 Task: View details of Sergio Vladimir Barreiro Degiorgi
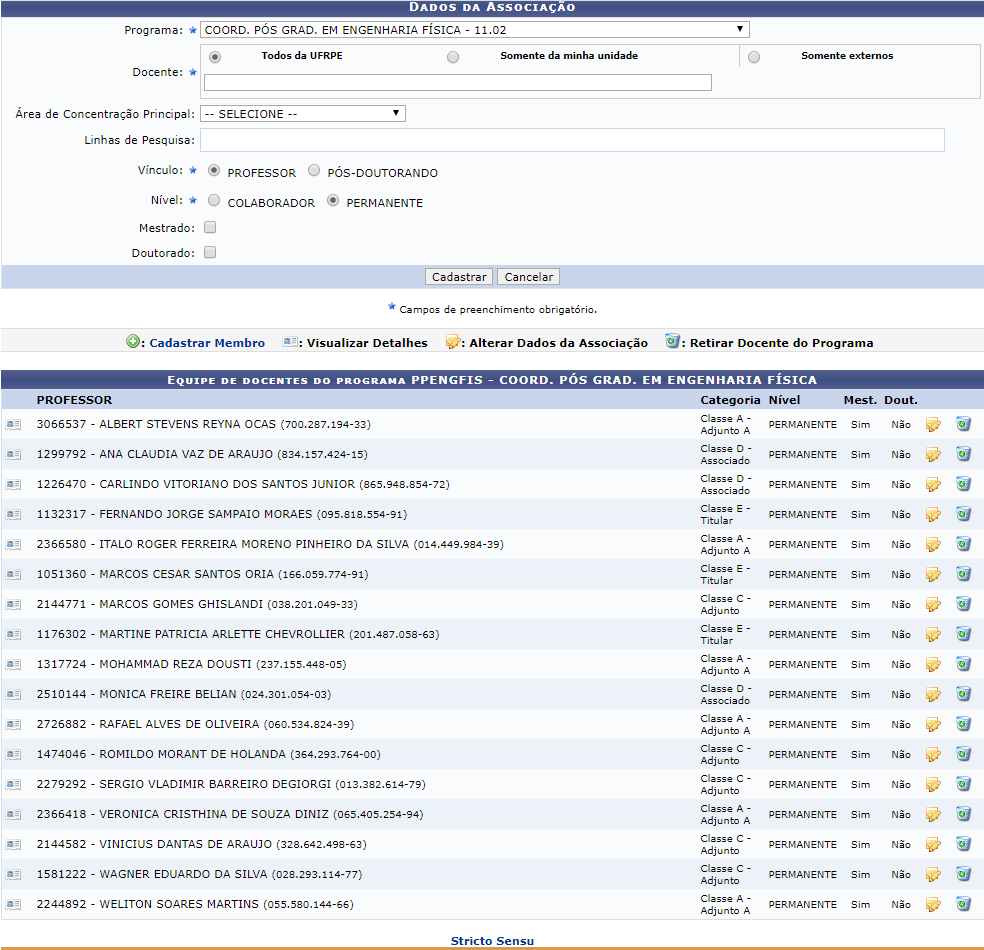pos(13,785)
